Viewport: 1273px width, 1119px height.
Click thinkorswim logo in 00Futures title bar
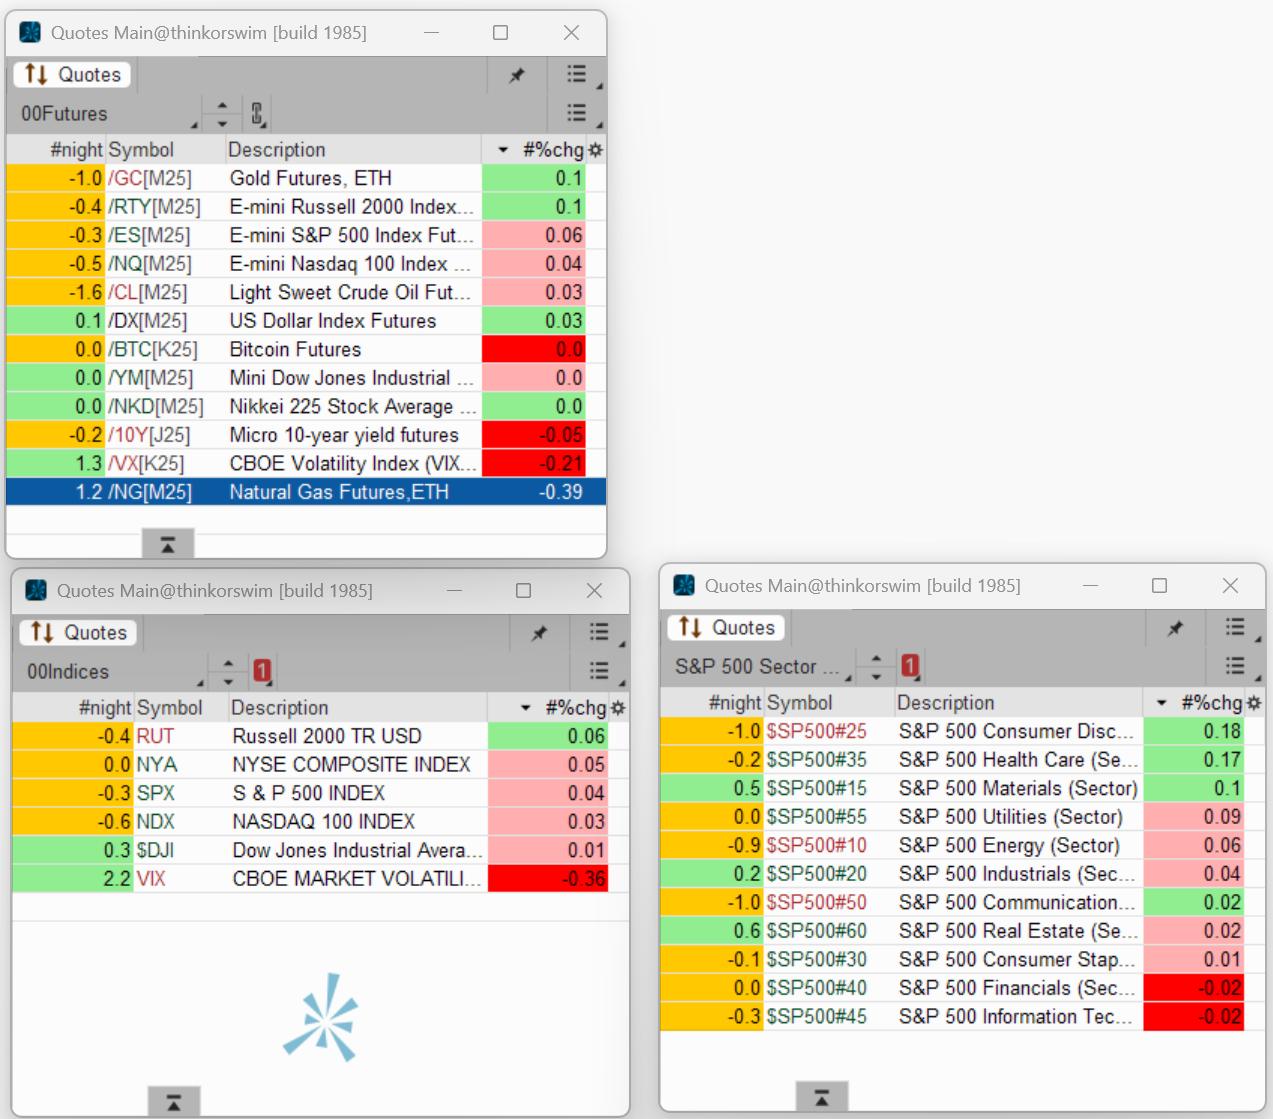(x=30, y=32)
